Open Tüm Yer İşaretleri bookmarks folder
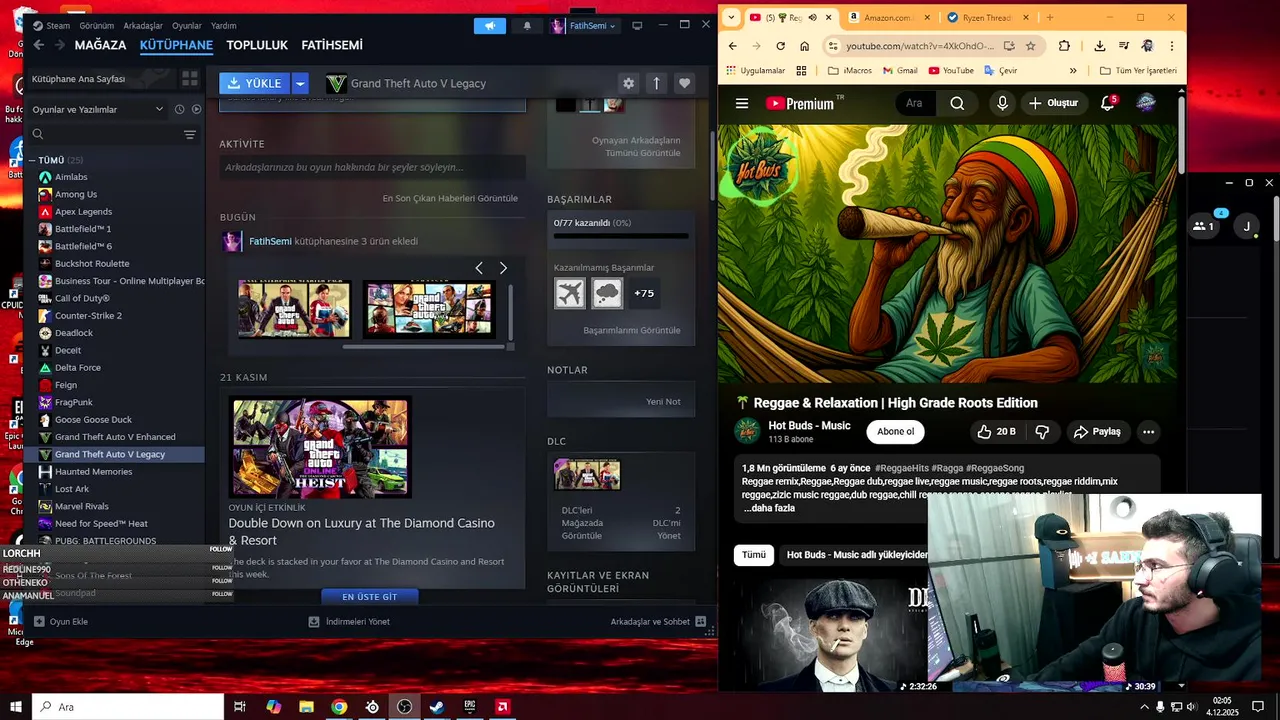This screenshot has height=720, width=1280. tap(1138, 71)
